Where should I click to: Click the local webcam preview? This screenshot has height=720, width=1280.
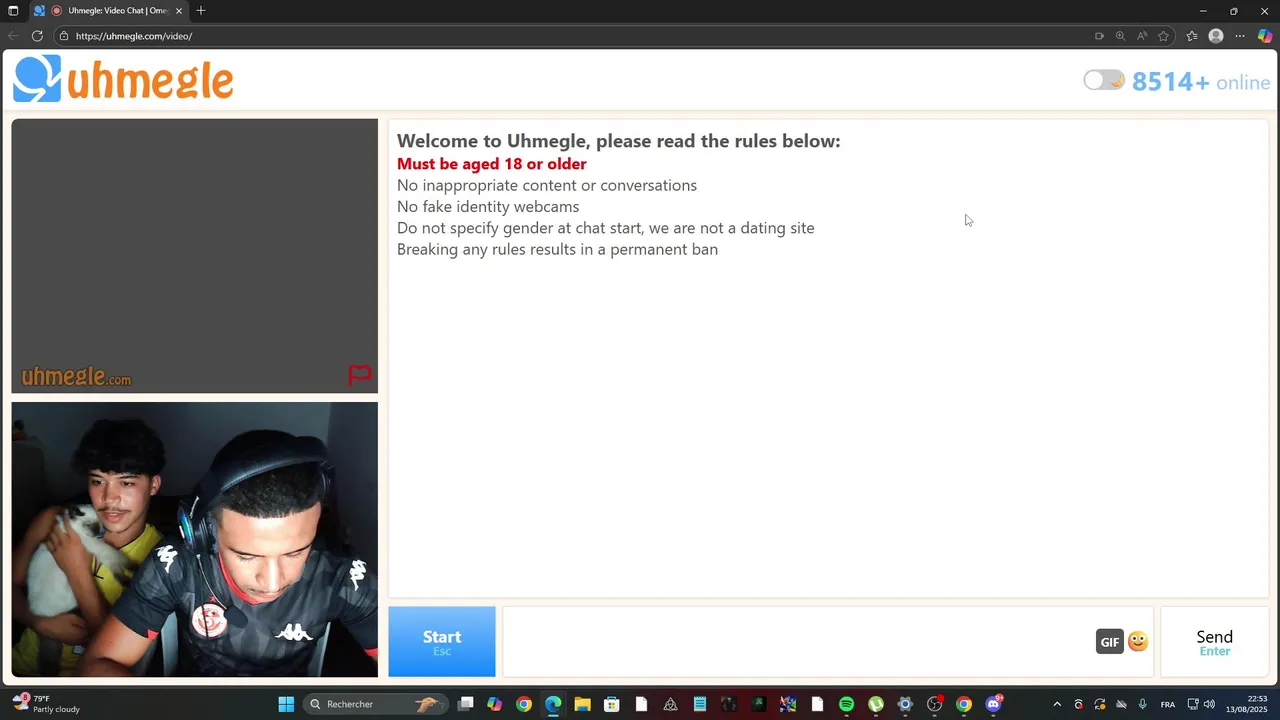pyautogui.click(x=195, y=540)
